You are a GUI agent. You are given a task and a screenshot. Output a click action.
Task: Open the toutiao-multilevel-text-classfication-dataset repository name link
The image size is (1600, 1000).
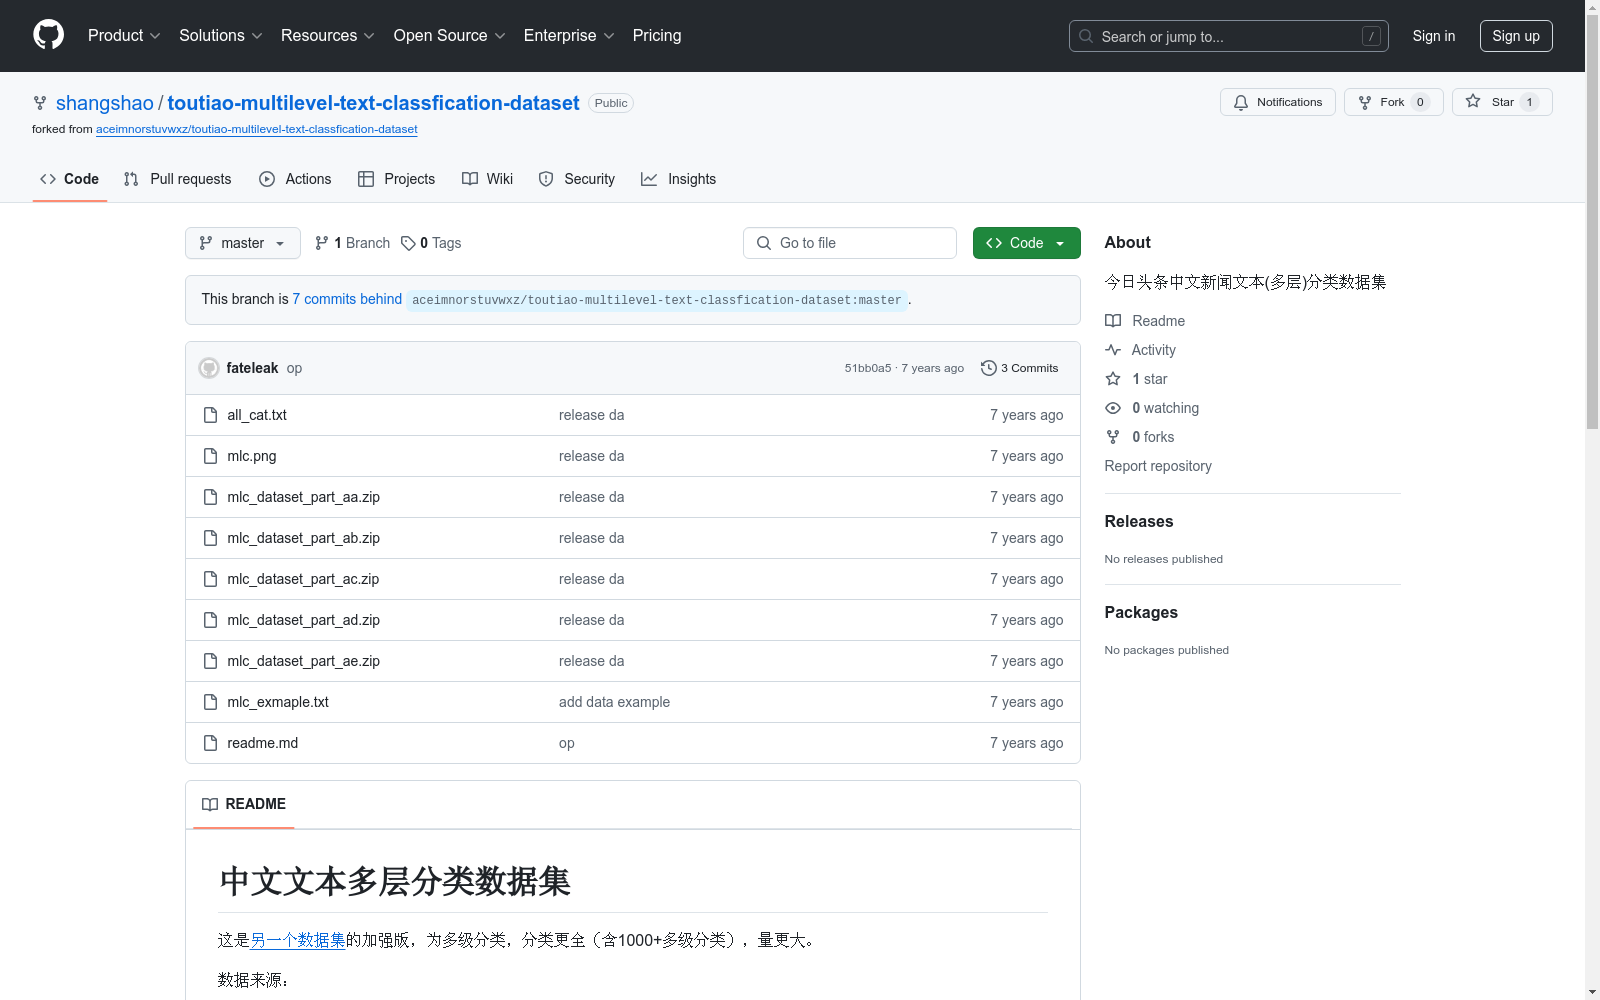374,103
